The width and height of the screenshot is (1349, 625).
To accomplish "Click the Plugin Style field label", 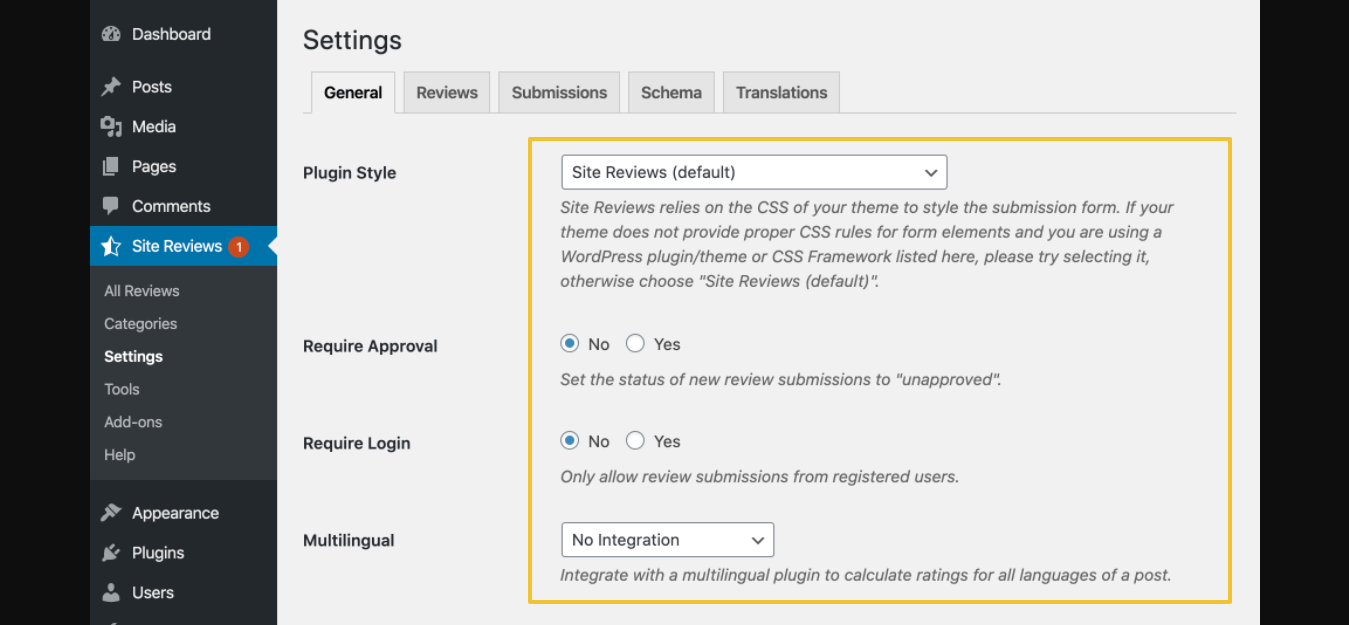I will coord(349,173).
